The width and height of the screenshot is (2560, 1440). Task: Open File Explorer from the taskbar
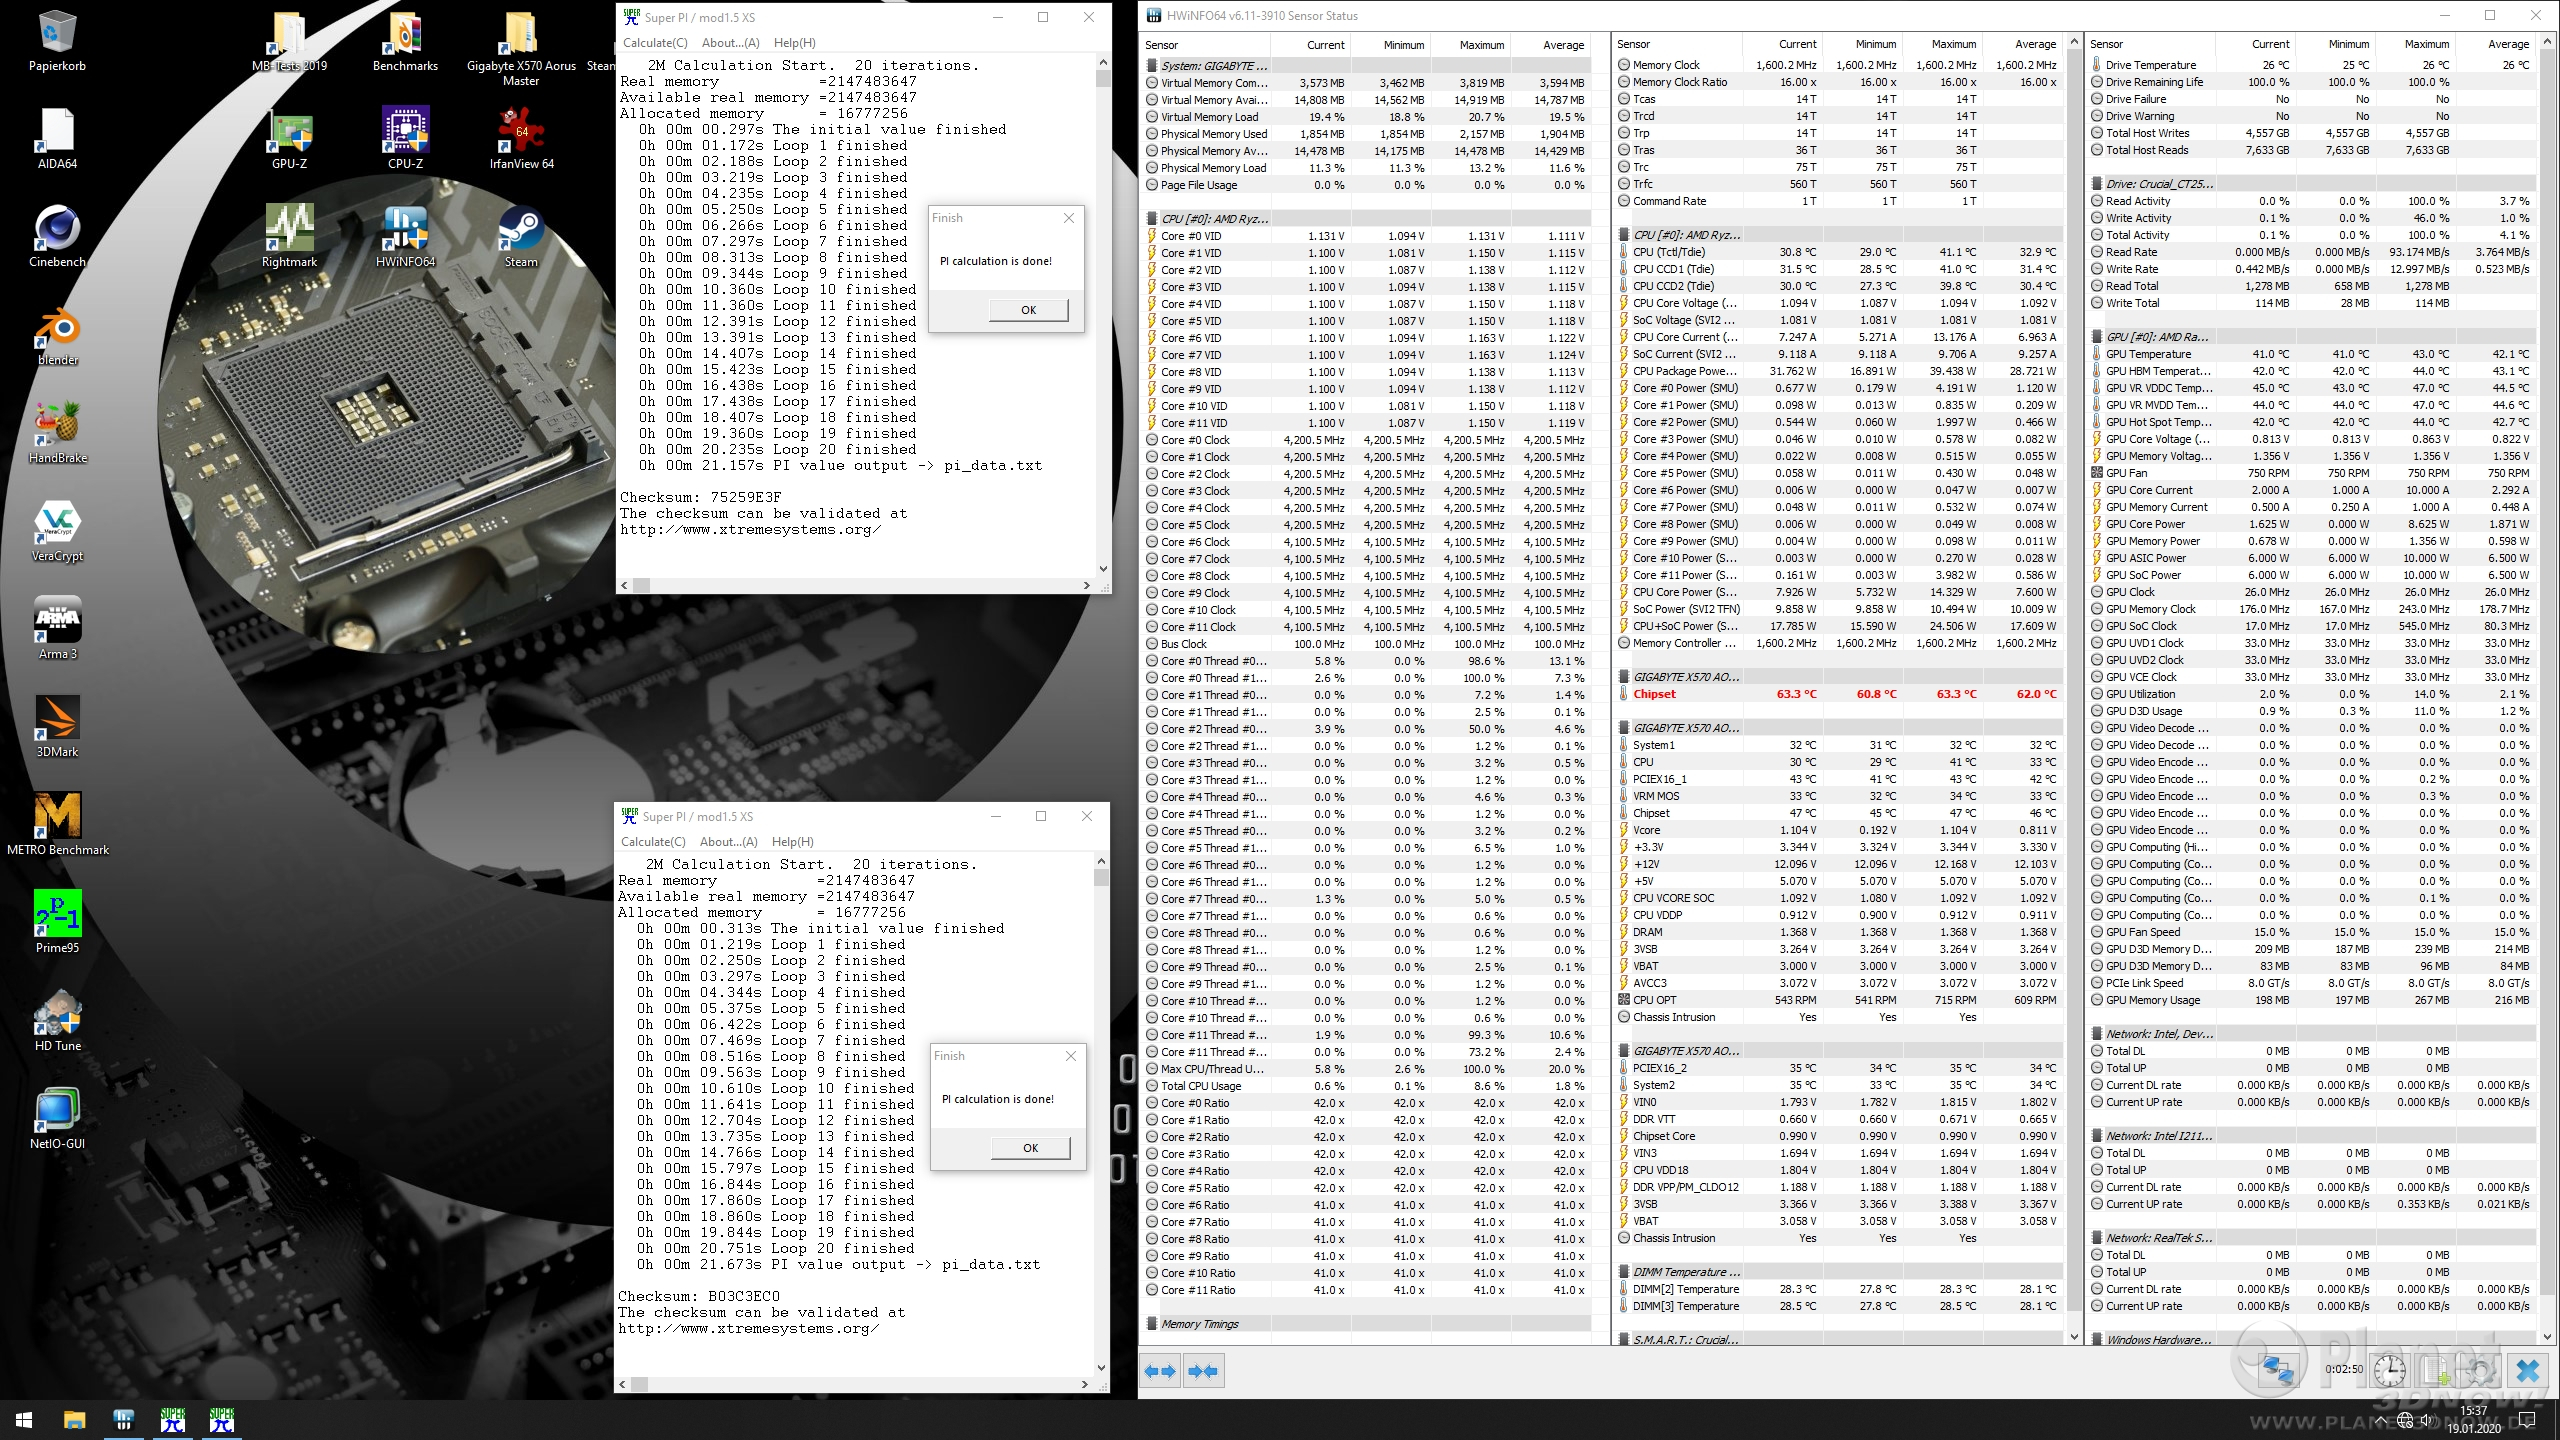(74, 1420)
